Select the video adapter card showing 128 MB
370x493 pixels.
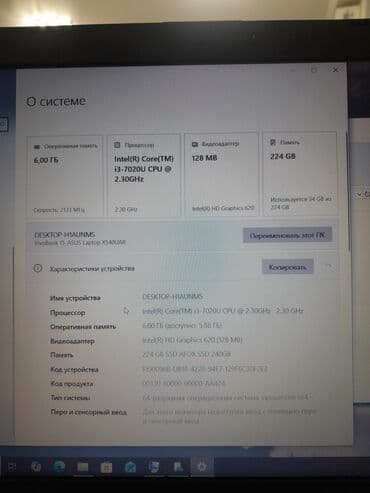coord(221,174)
